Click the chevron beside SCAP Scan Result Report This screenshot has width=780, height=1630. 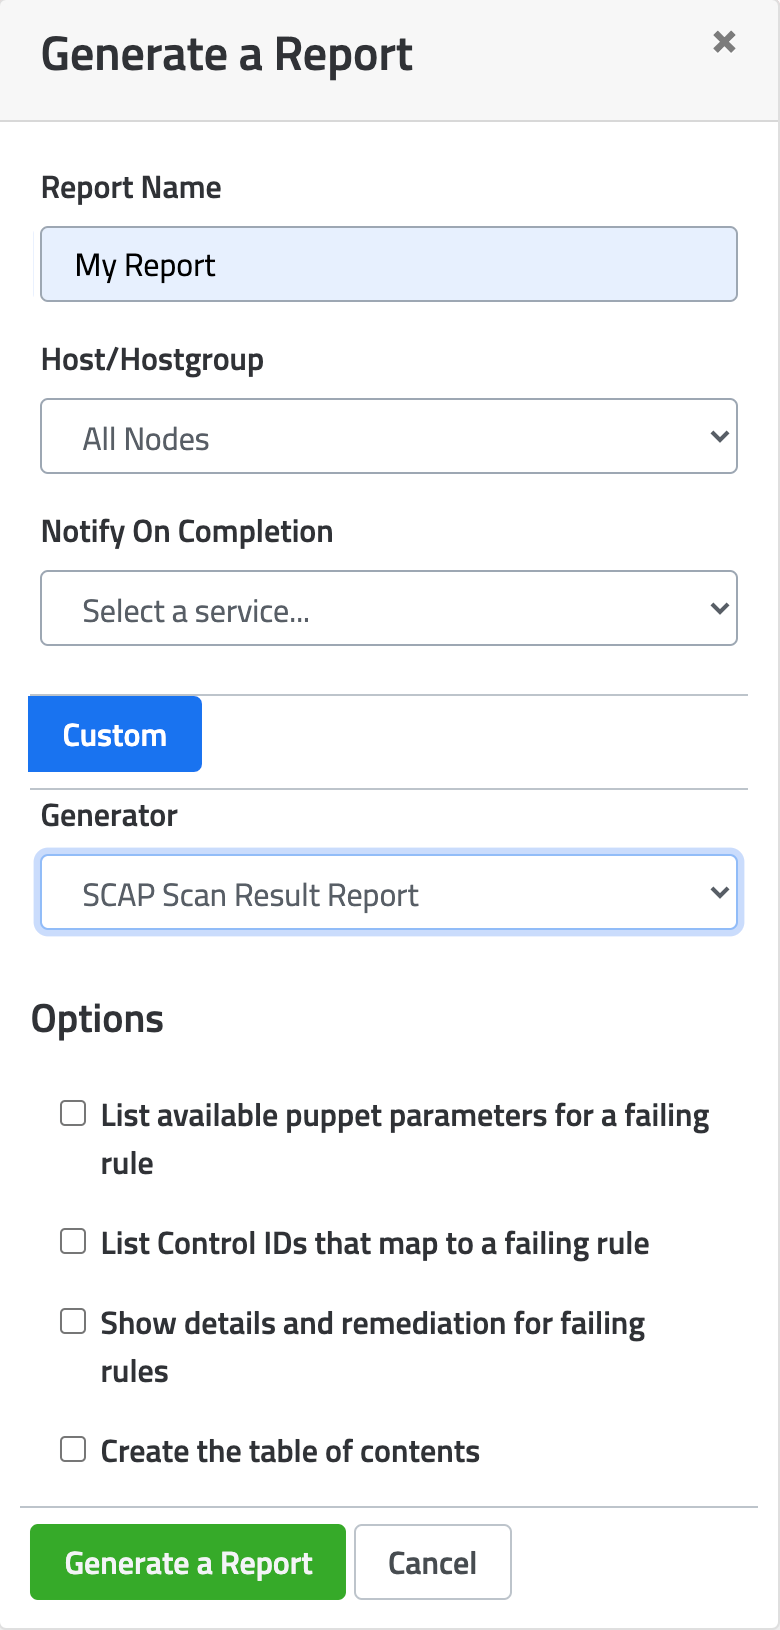click(718, 893)
